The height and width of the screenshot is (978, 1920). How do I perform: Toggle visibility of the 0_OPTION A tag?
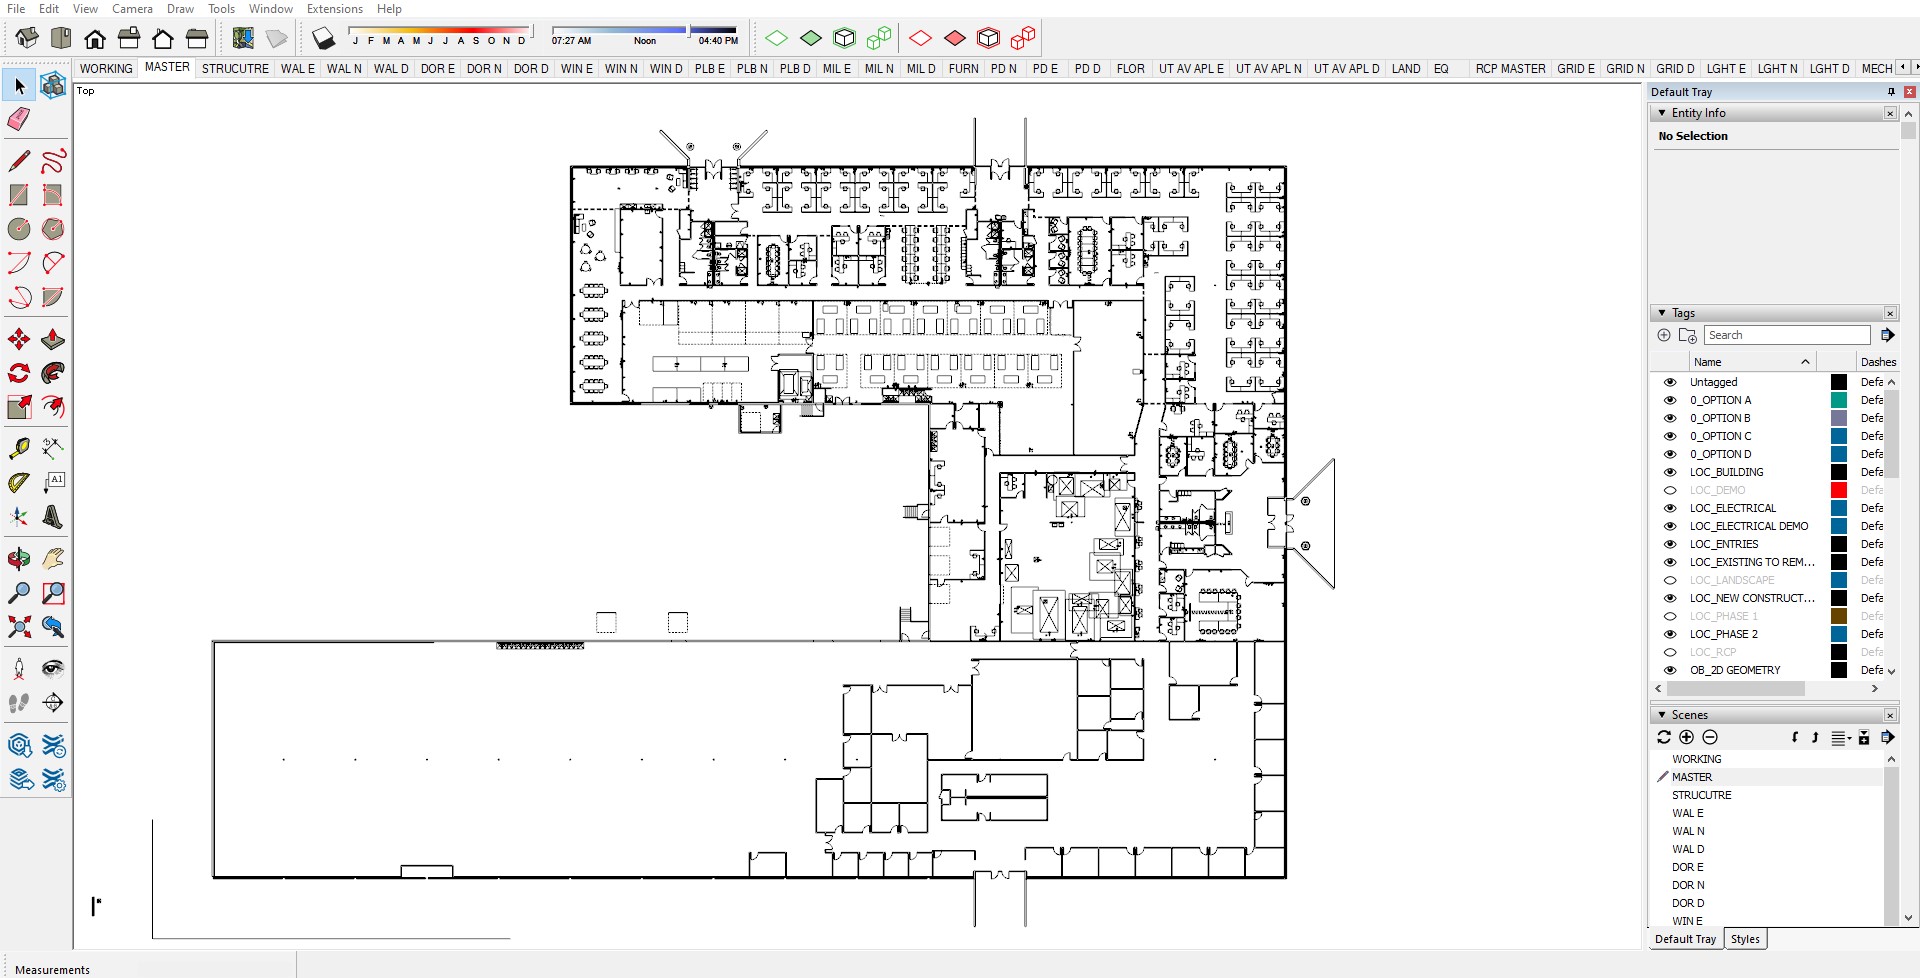coord(1670,400)
